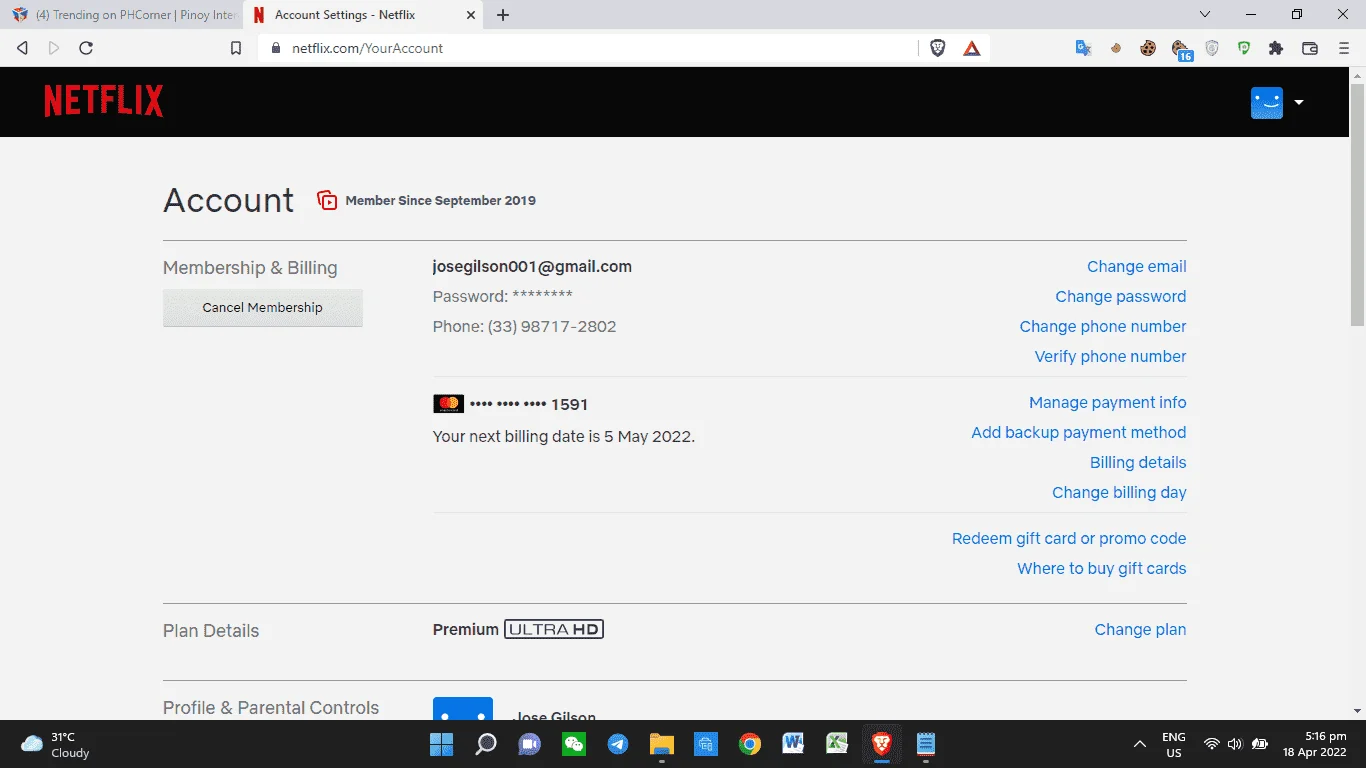This screenshot has width=1366, height=768.
Task: Click the ENG US language indicator
Action: pos(1174,744)
